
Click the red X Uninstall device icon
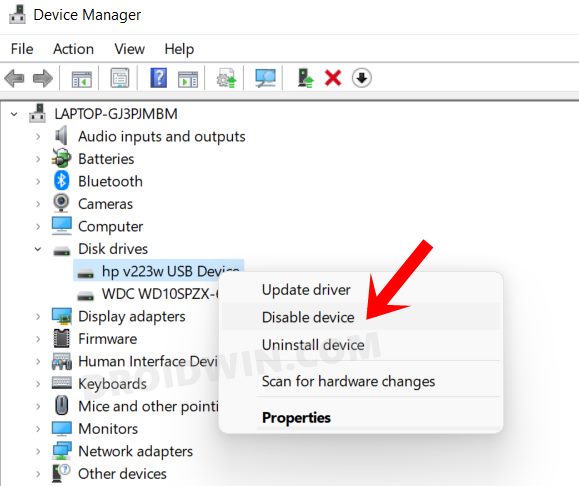click(x=333, y=78)
